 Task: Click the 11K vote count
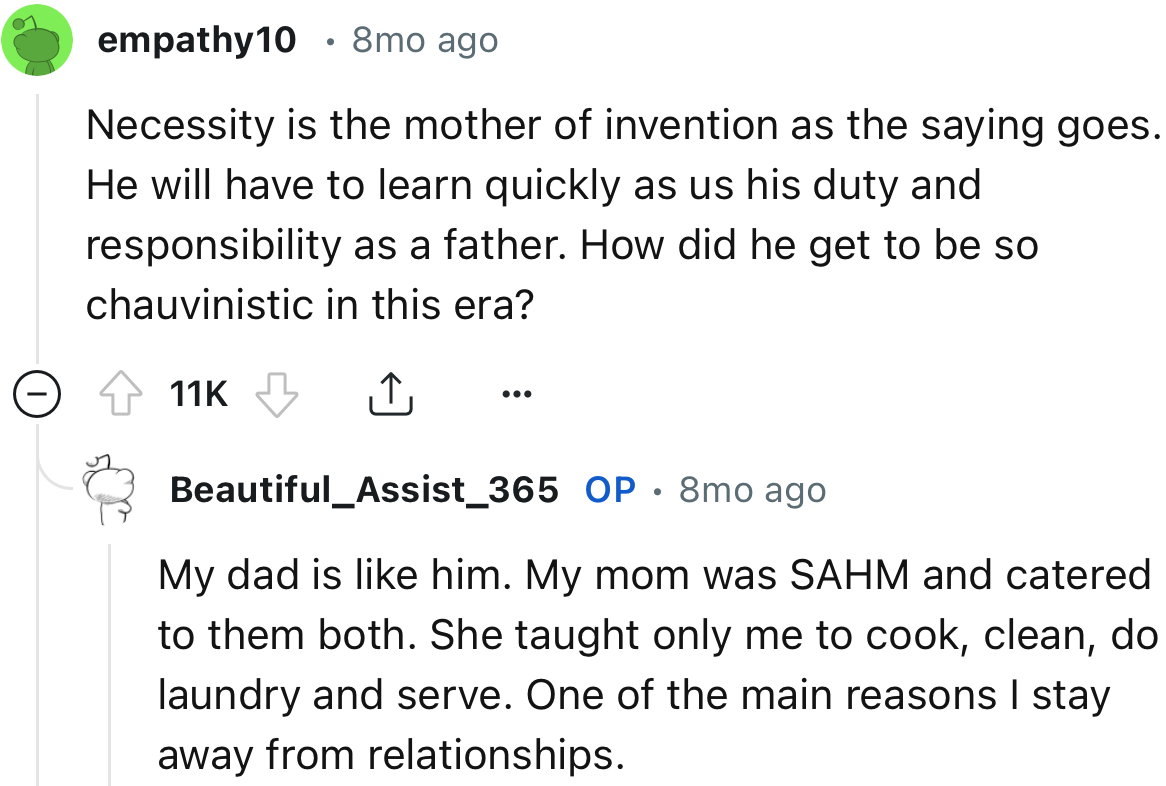(197, 393)
